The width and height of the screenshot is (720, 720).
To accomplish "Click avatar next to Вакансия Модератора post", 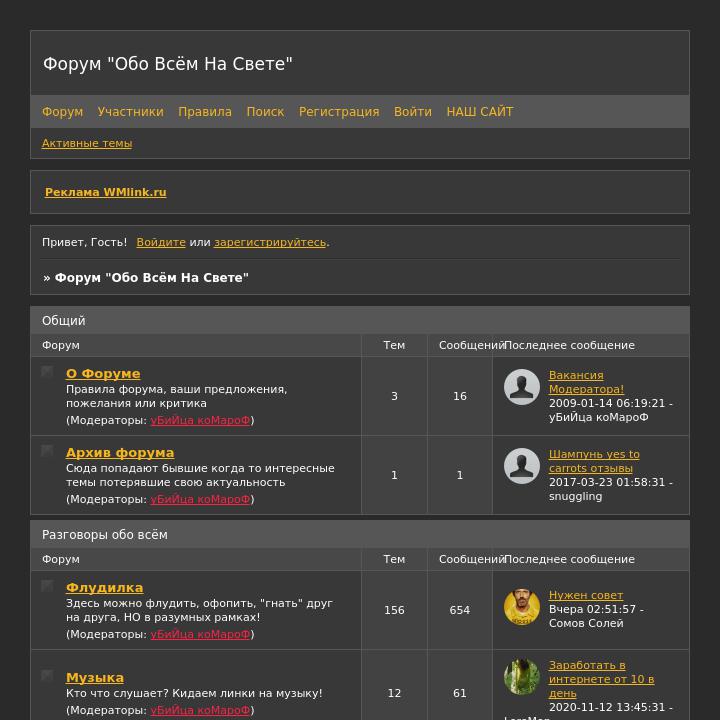I will point(522,387).
